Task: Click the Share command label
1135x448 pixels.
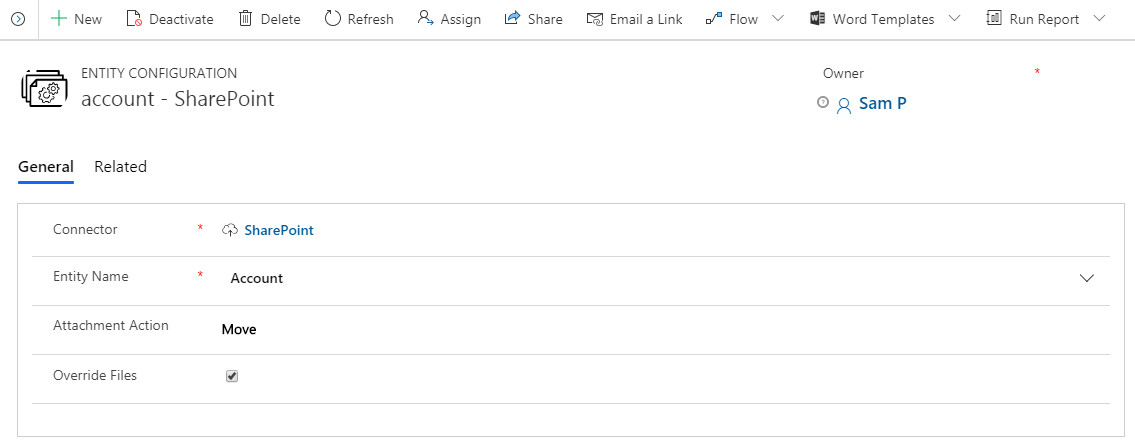Action: coord(545,20)
